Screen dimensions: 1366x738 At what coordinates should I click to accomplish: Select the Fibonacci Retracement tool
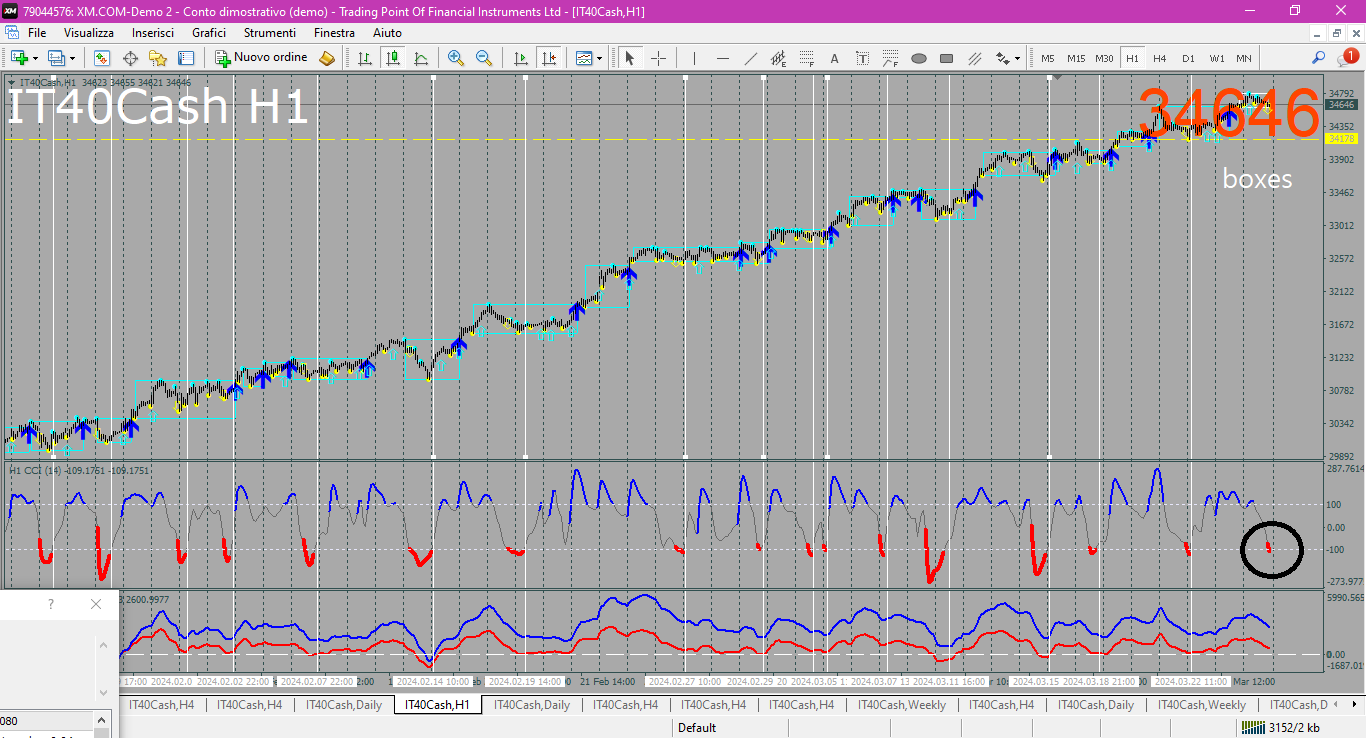(806, 58)
